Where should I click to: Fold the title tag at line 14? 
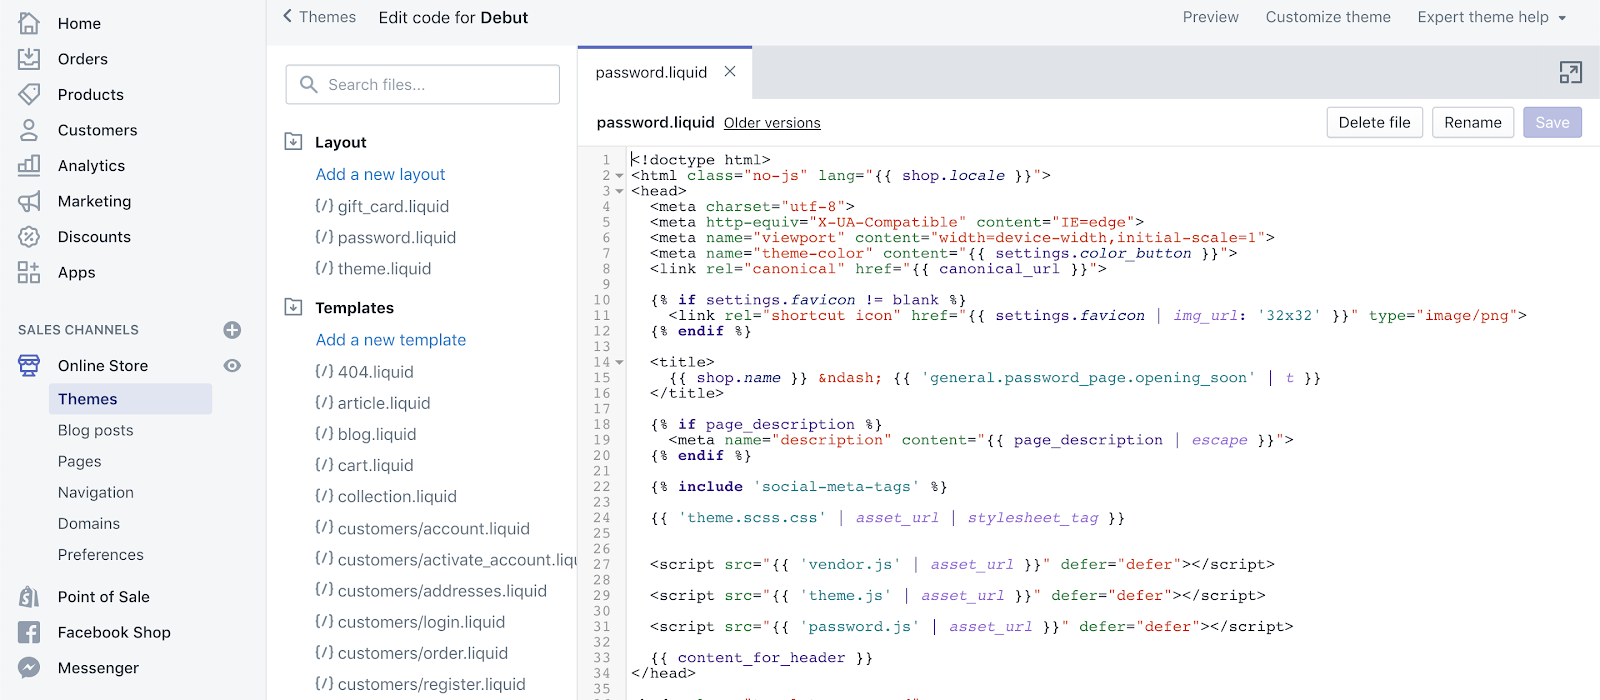(619, 362)
